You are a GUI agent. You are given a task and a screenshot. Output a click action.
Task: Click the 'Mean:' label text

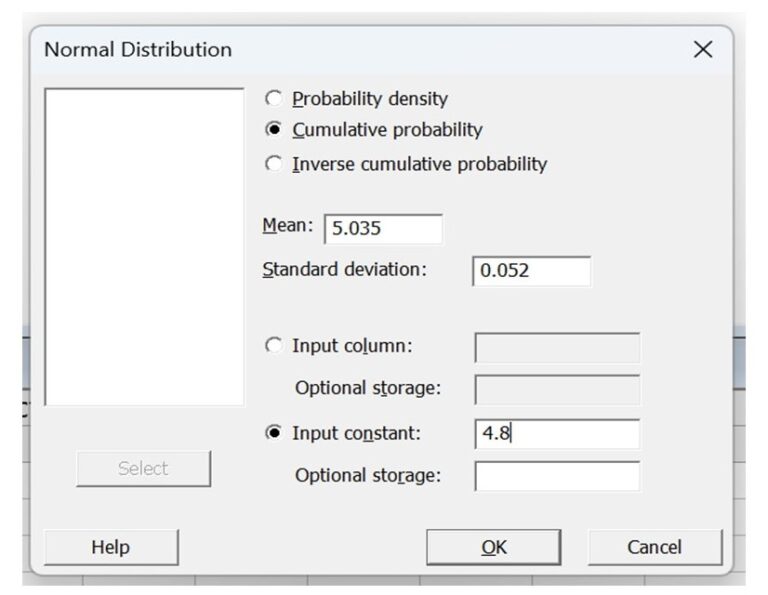[287, 226]
